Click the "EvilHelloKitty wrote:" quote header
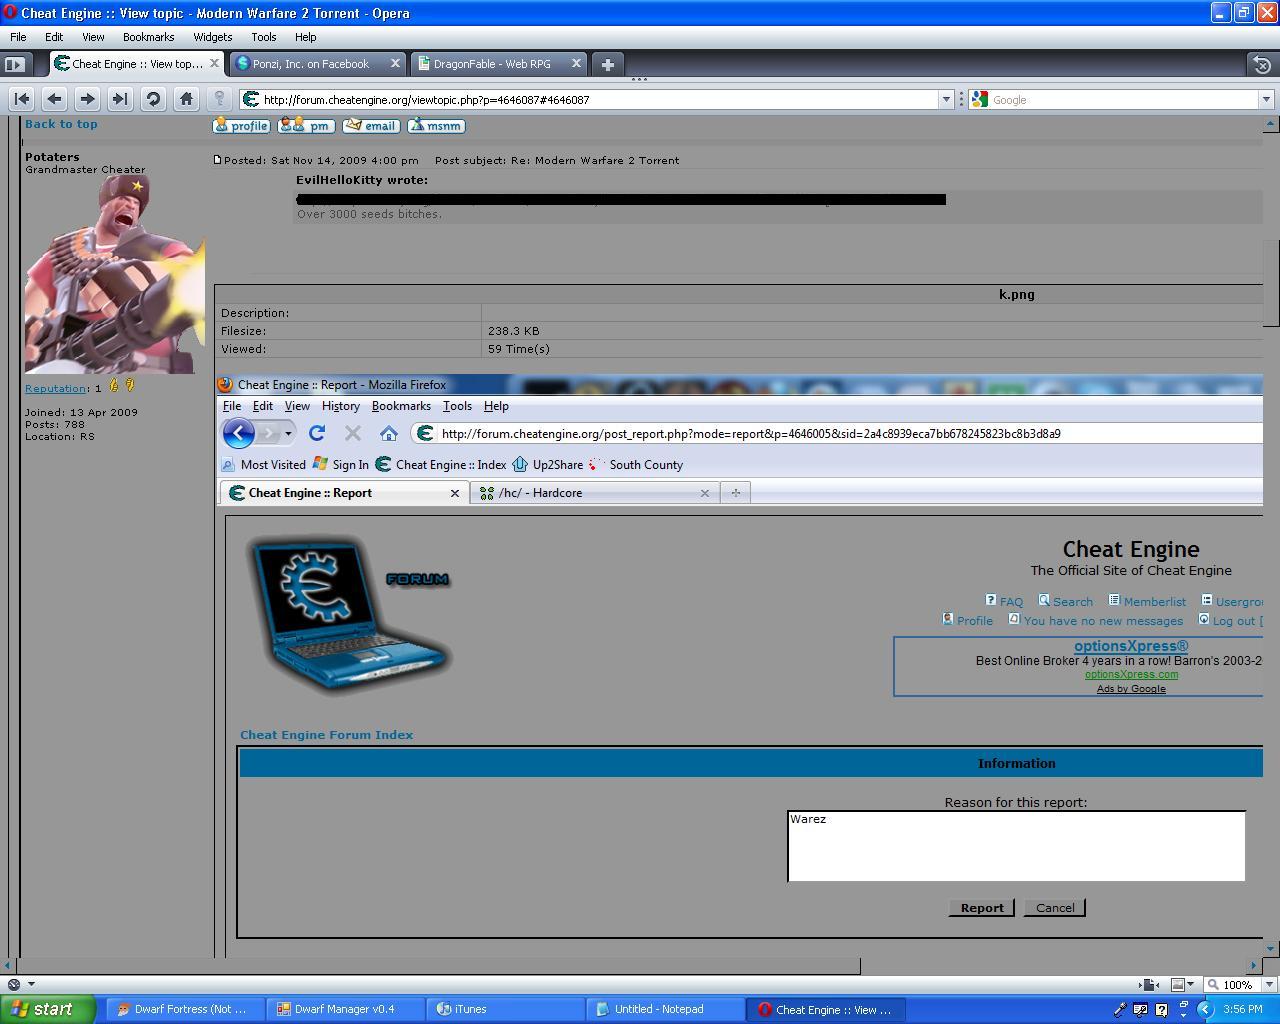 (362, 180)
